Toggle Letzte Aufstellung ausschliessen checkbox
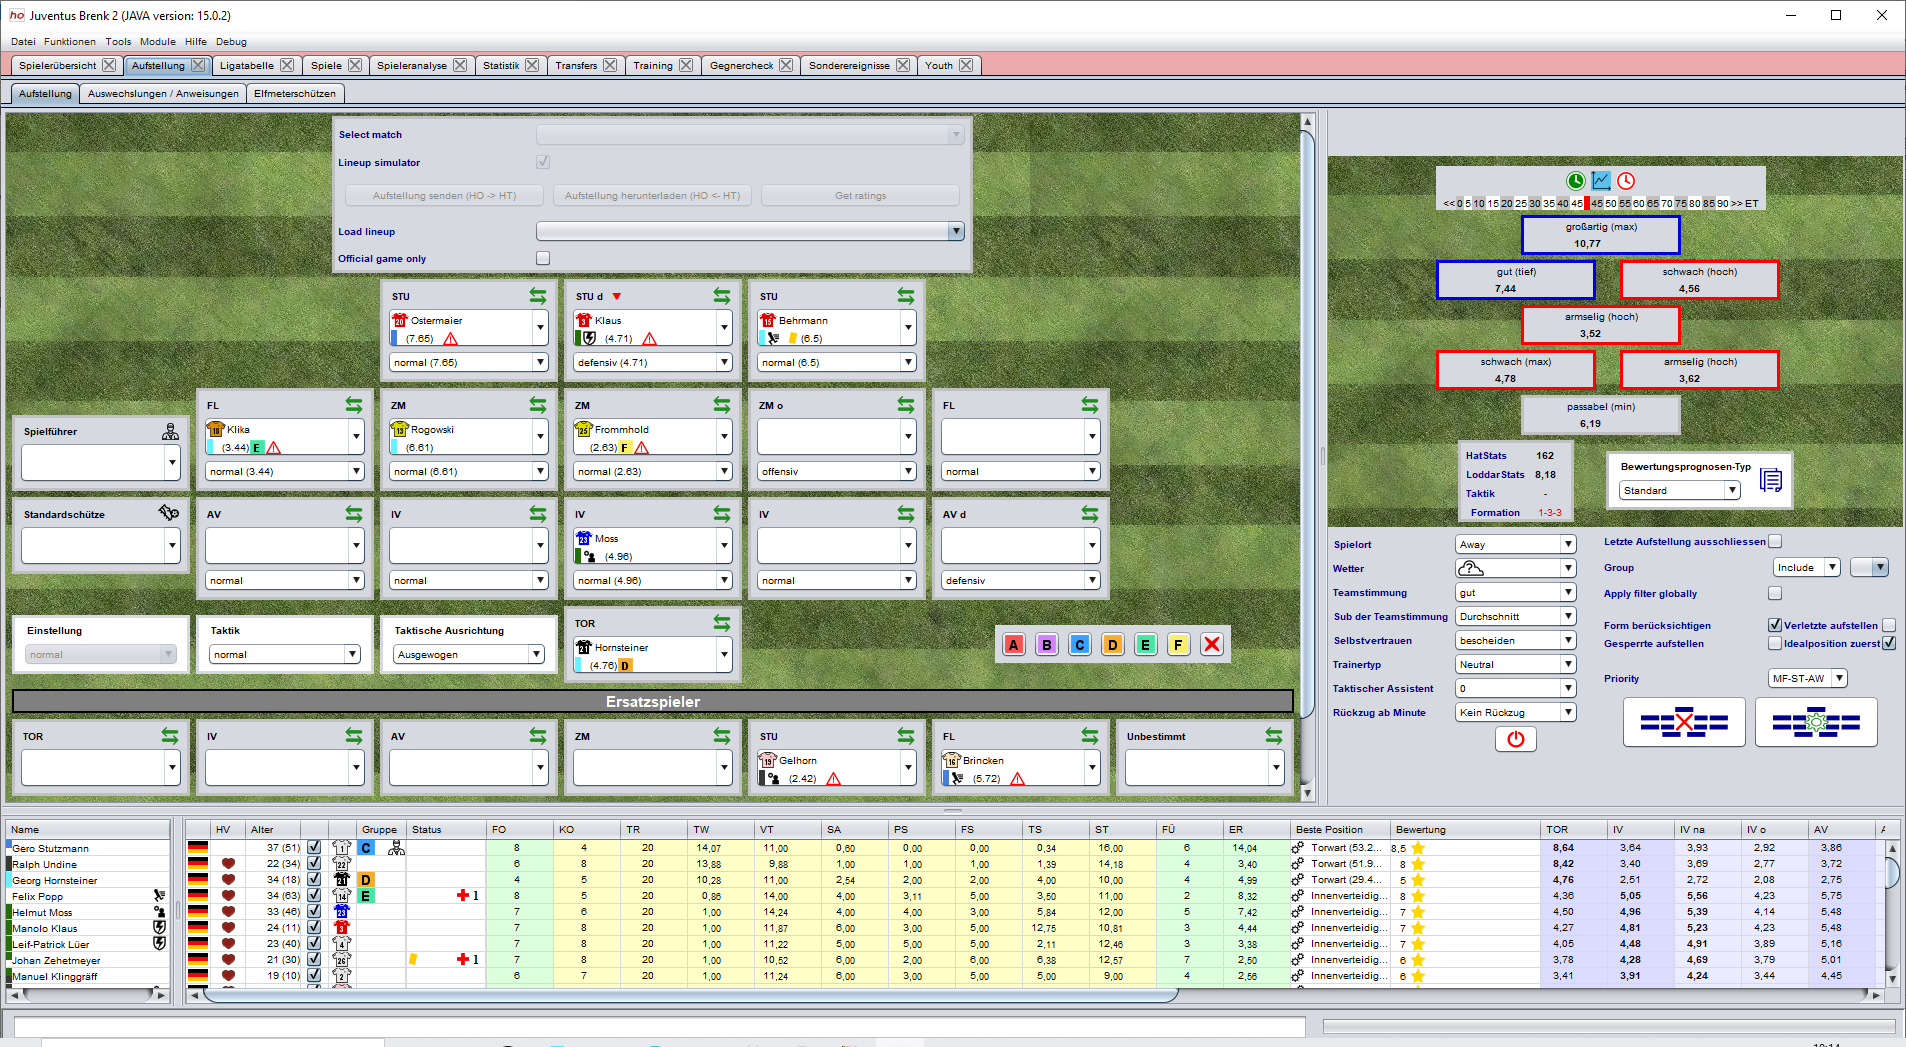1906x1047 pixels. pos(1775,541)
